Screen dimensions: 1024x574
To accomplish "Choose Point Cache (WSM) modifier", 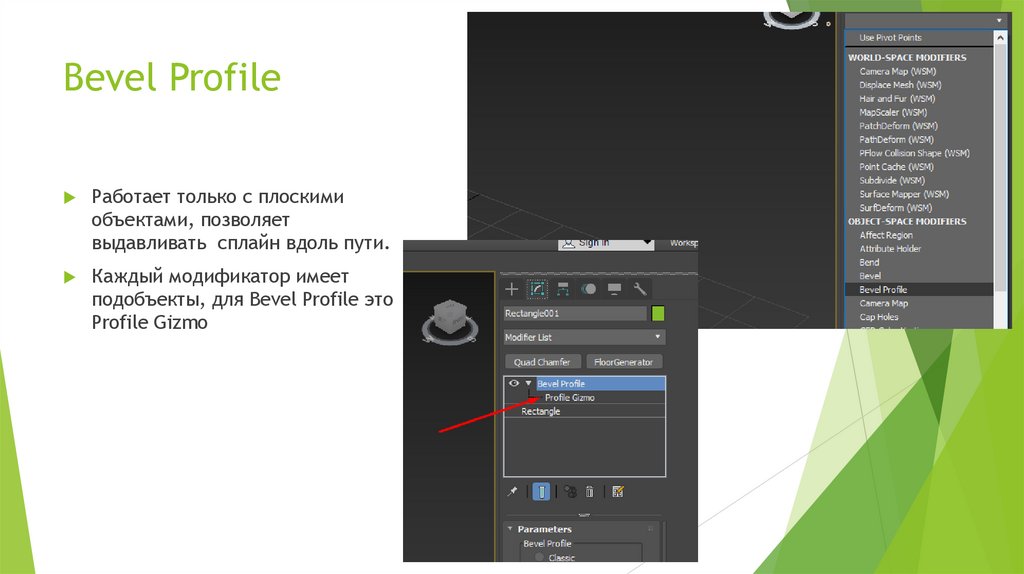I will click(x=896, y=167).
